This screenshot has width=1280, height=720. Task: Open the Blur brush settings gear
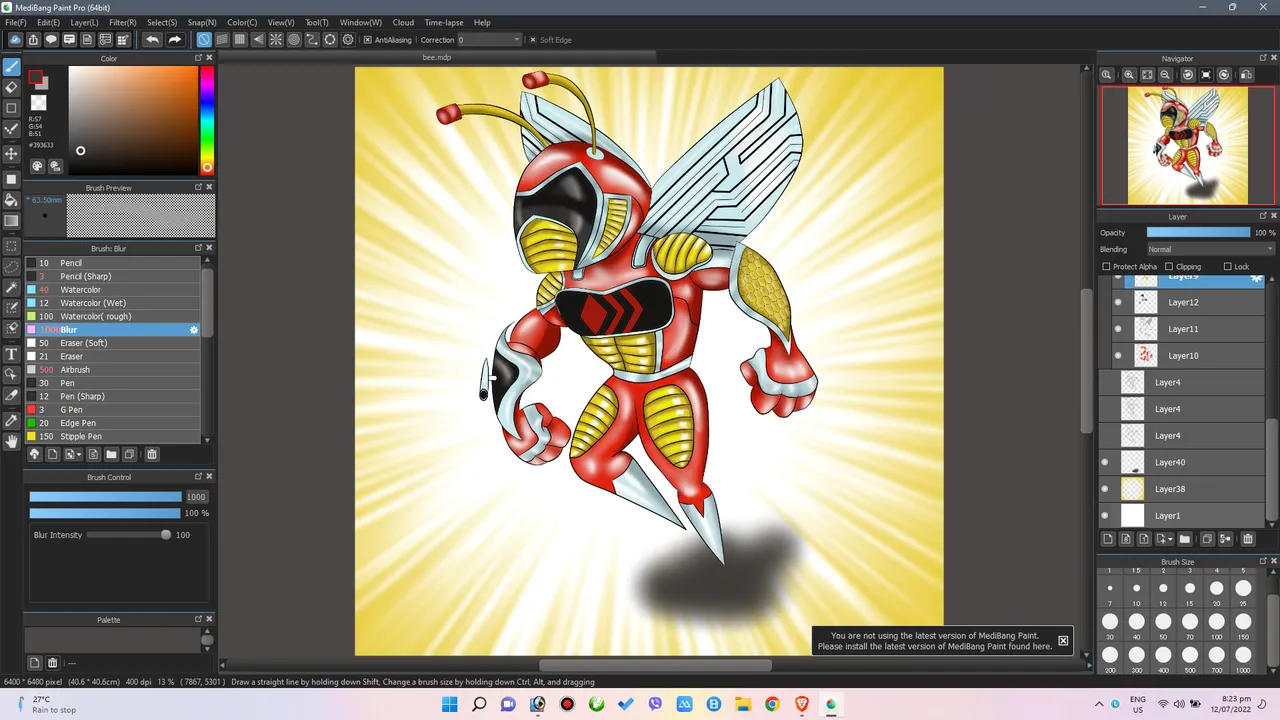pyautogui.click(x=194, y=329)
